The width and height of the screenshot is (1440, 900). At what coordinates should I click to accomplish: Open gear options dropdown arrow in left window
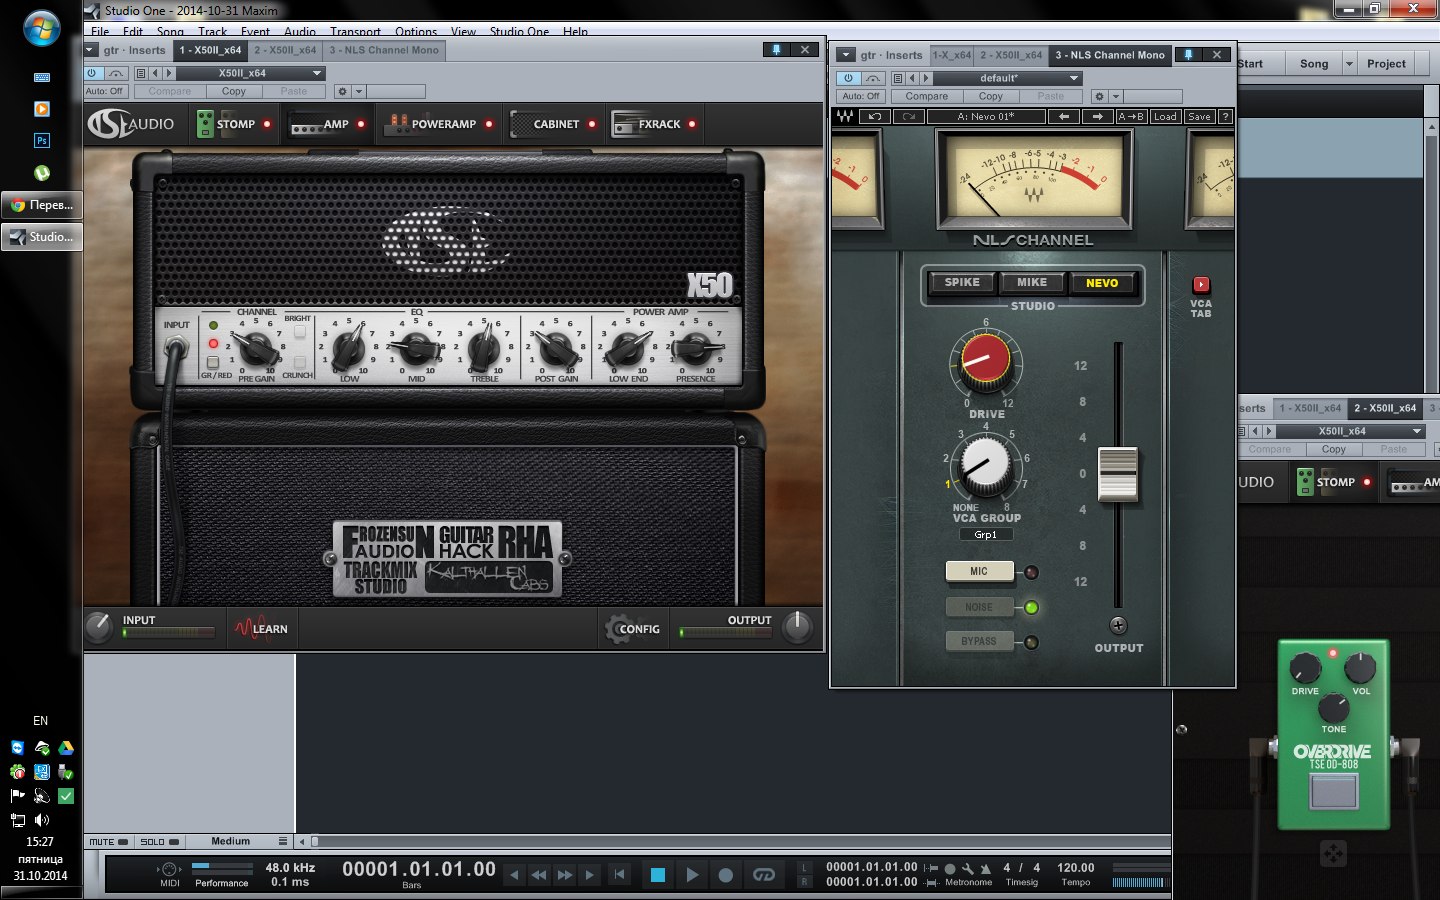pyautogui.click(x=359, y=91)
